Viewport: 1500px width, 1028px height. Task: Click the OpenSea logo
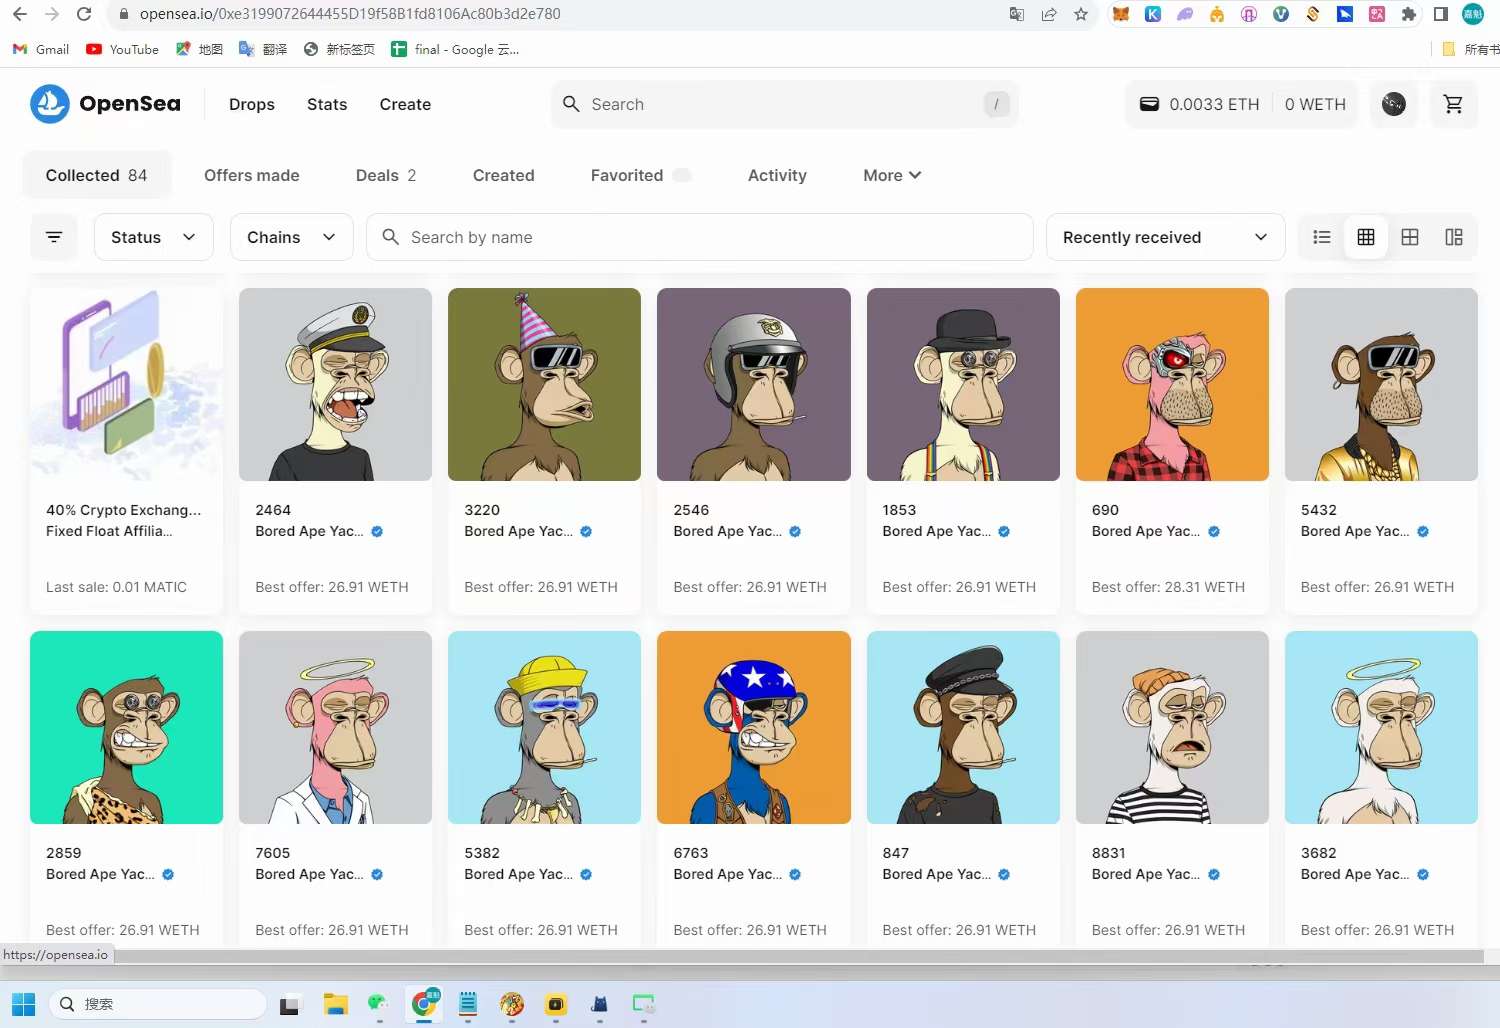(105, 104)
